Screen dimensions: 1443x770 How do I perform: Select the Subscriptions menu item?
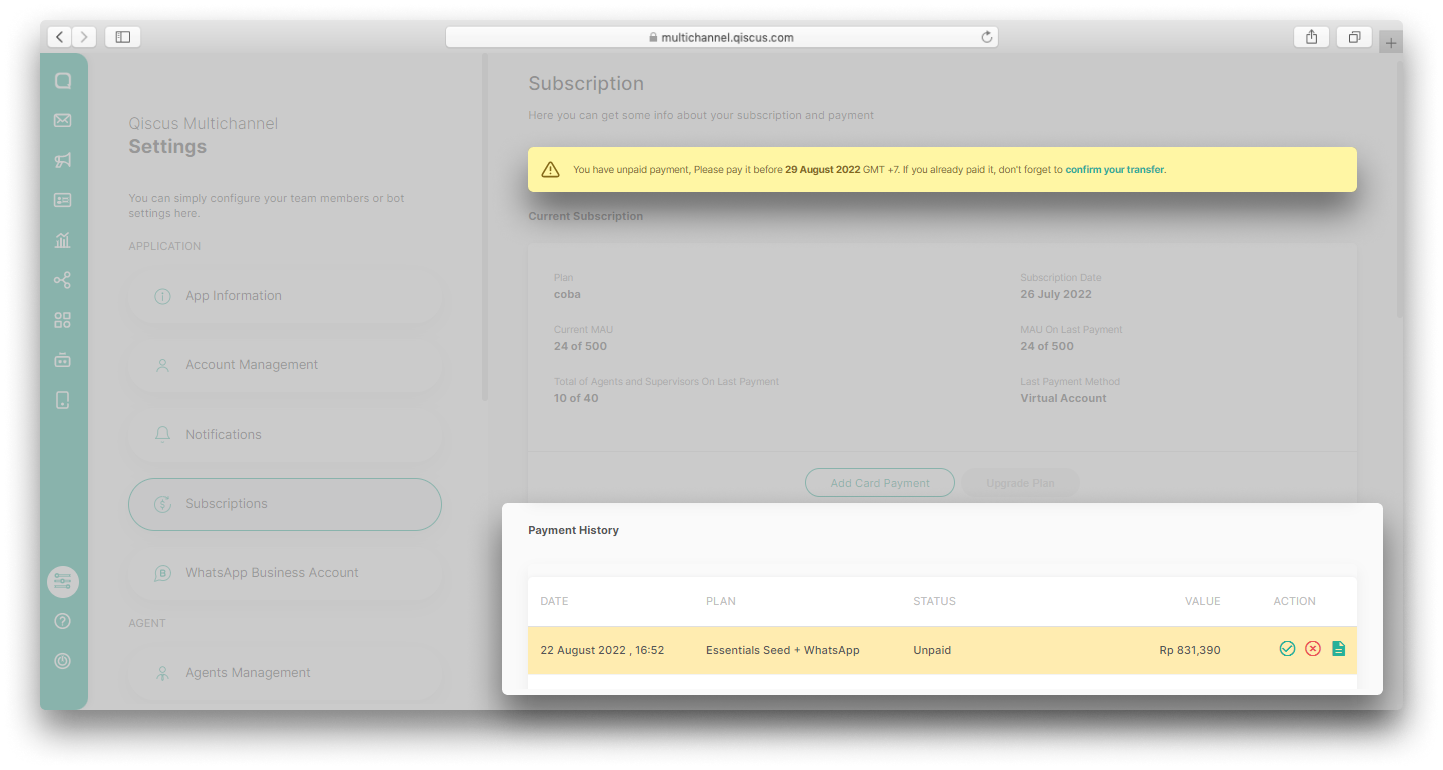(x=285, y=504)
